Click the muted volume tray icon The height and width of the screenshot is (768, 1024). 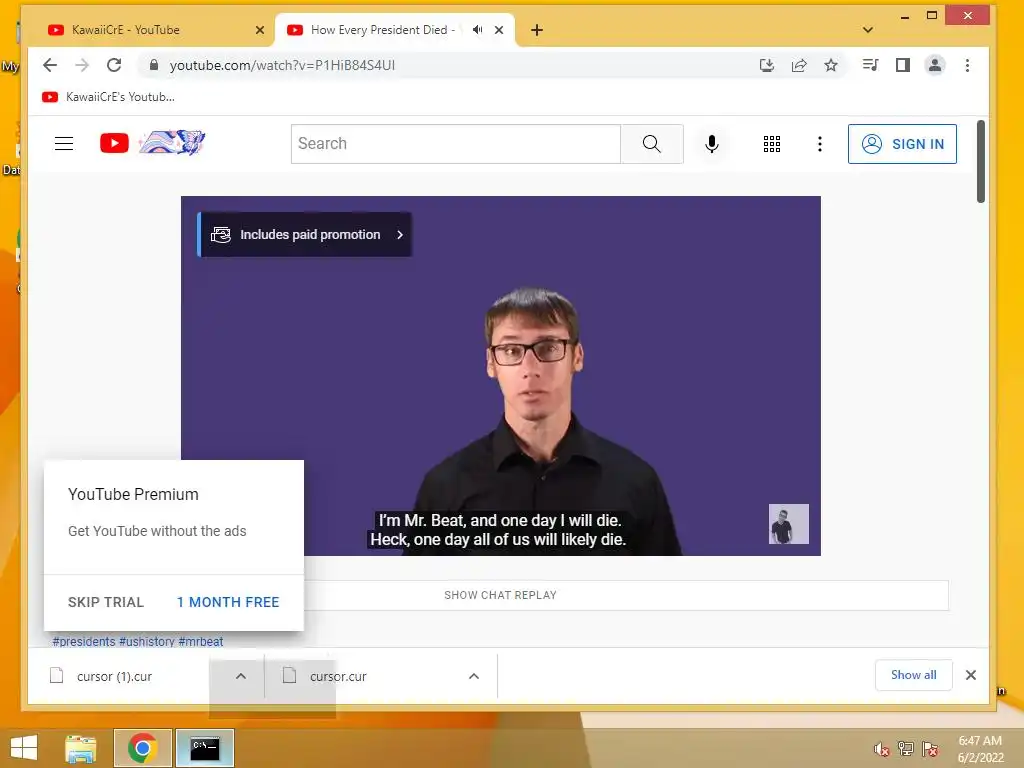click(x=882, y=749)
